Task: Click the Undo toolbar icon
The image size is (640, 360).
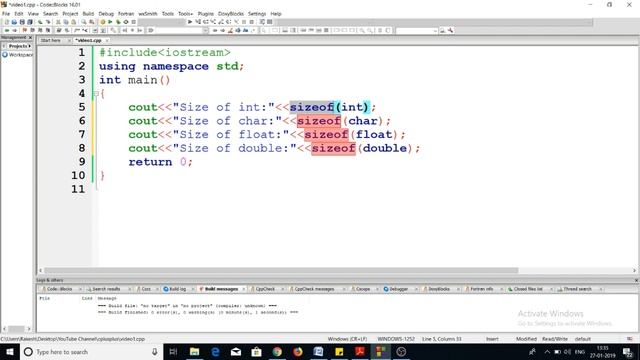Action: (x=40, y=22)
